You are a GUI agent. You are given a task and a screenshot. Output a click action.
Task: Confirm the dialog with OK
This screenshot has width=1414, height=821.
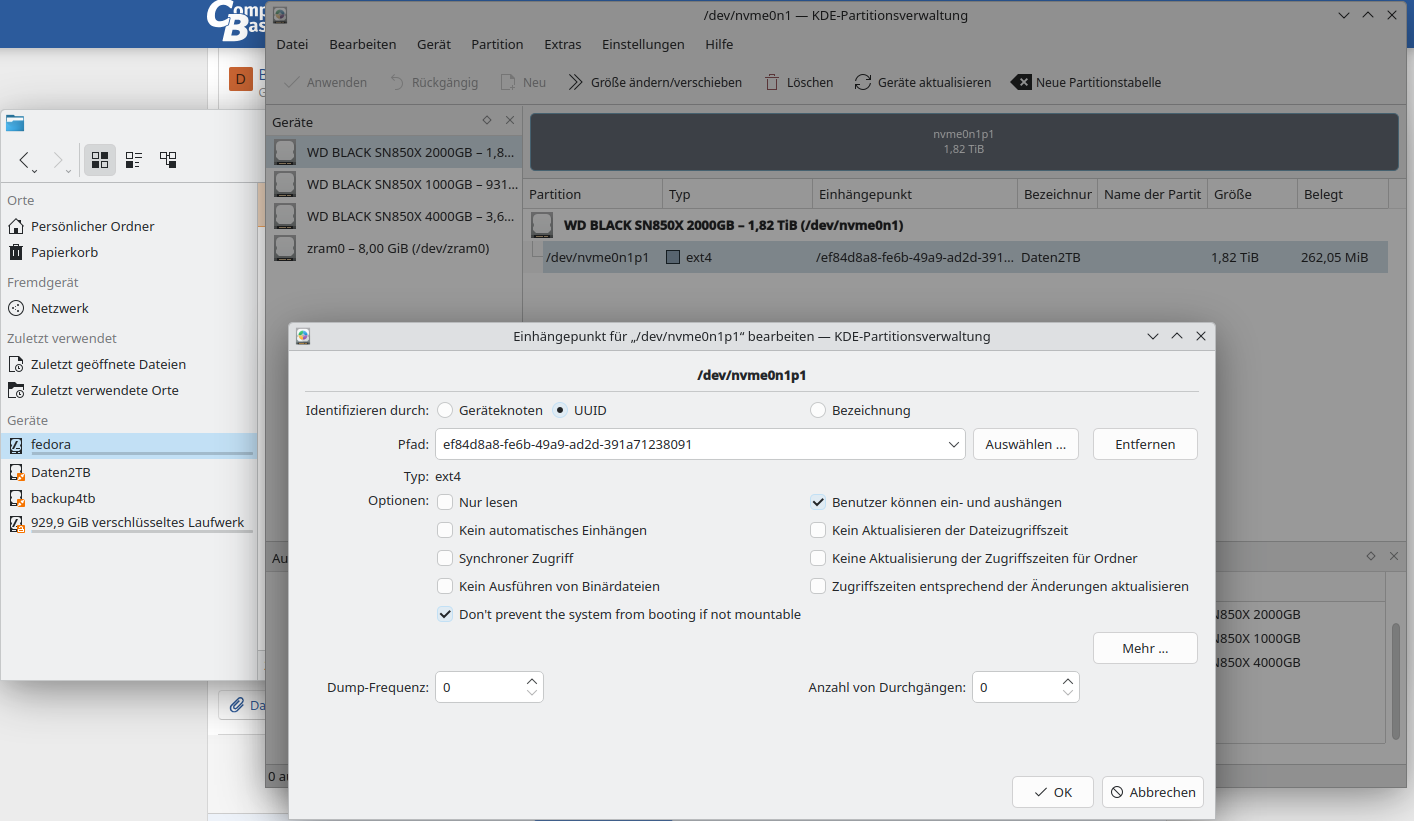(x=1053, y=792)
